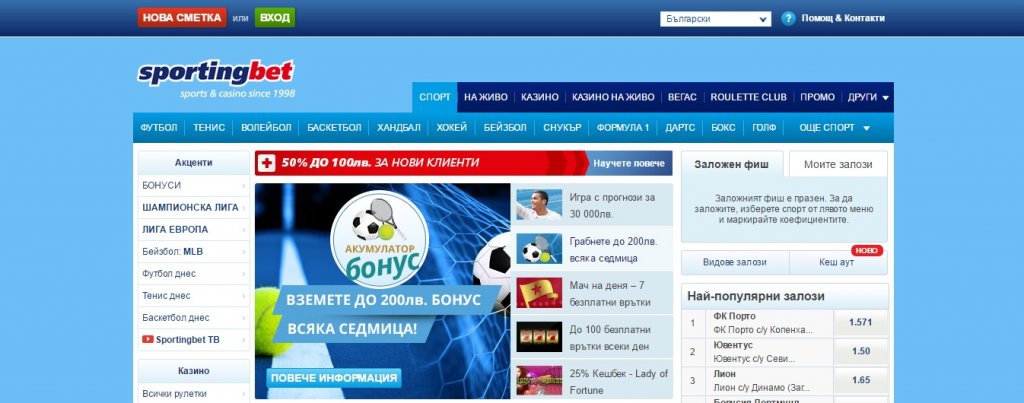The width and height of the screenshot is (1024, 403).
Task: Select ГОЛФ in the sports bar
Action: coord(763,128)
